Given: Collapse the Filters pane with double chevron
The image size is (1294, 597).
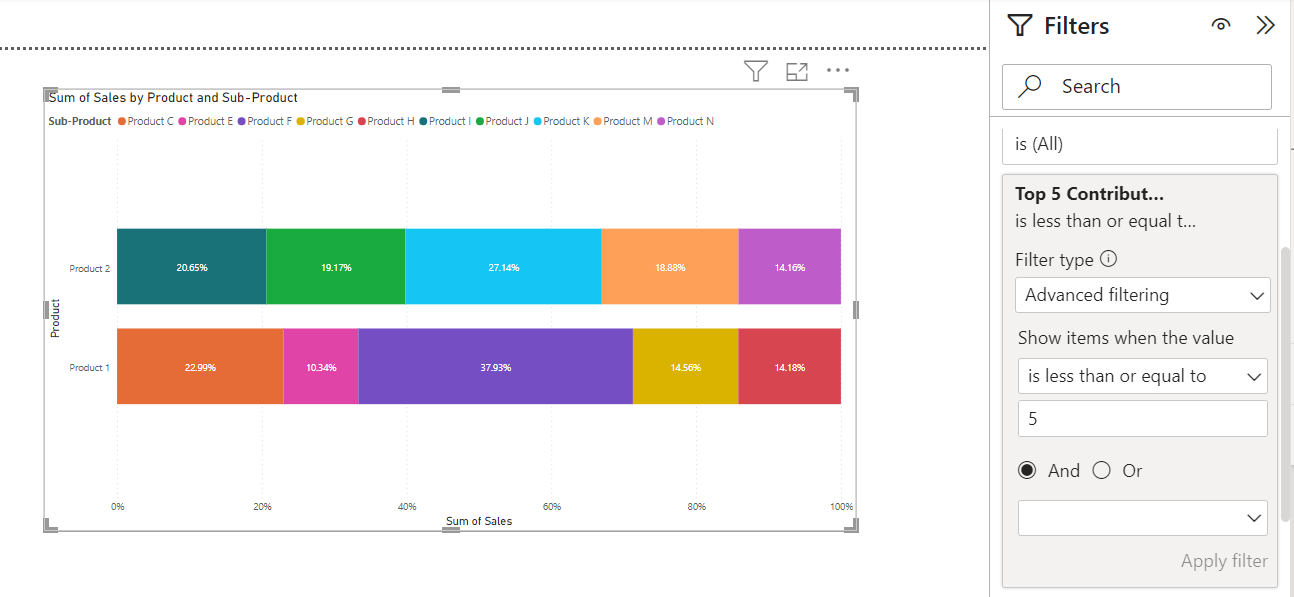Looking at the screenshot, I should coord(1265,25).
